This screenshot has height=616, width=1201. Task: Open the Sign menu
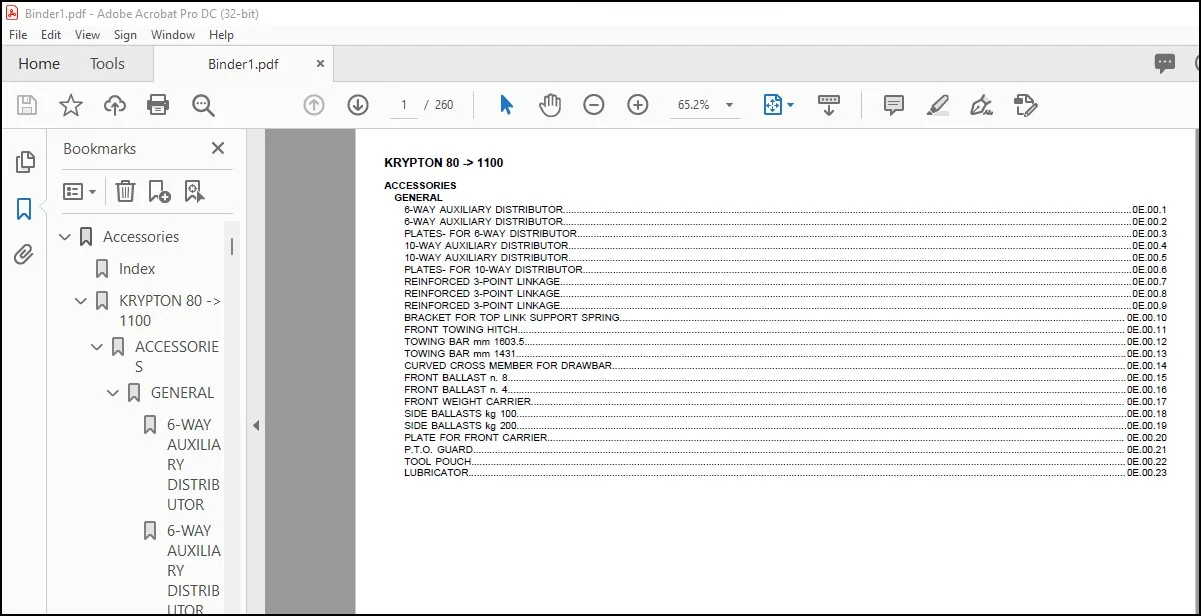[x=125, y=34]
